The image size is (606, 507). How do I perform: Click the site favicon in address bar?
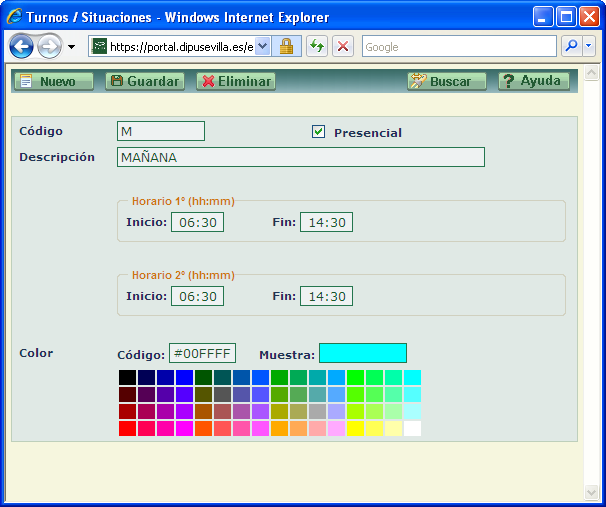100,46
